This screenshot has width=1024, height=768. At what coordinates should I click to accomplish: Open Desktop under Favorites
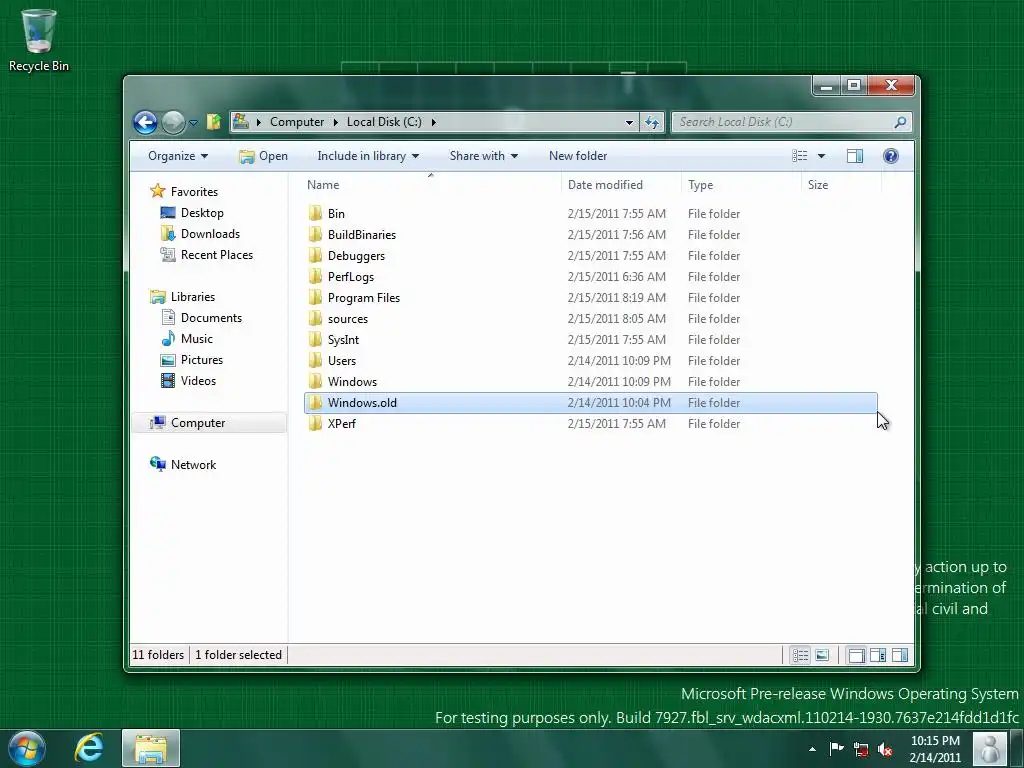(202, 213)
